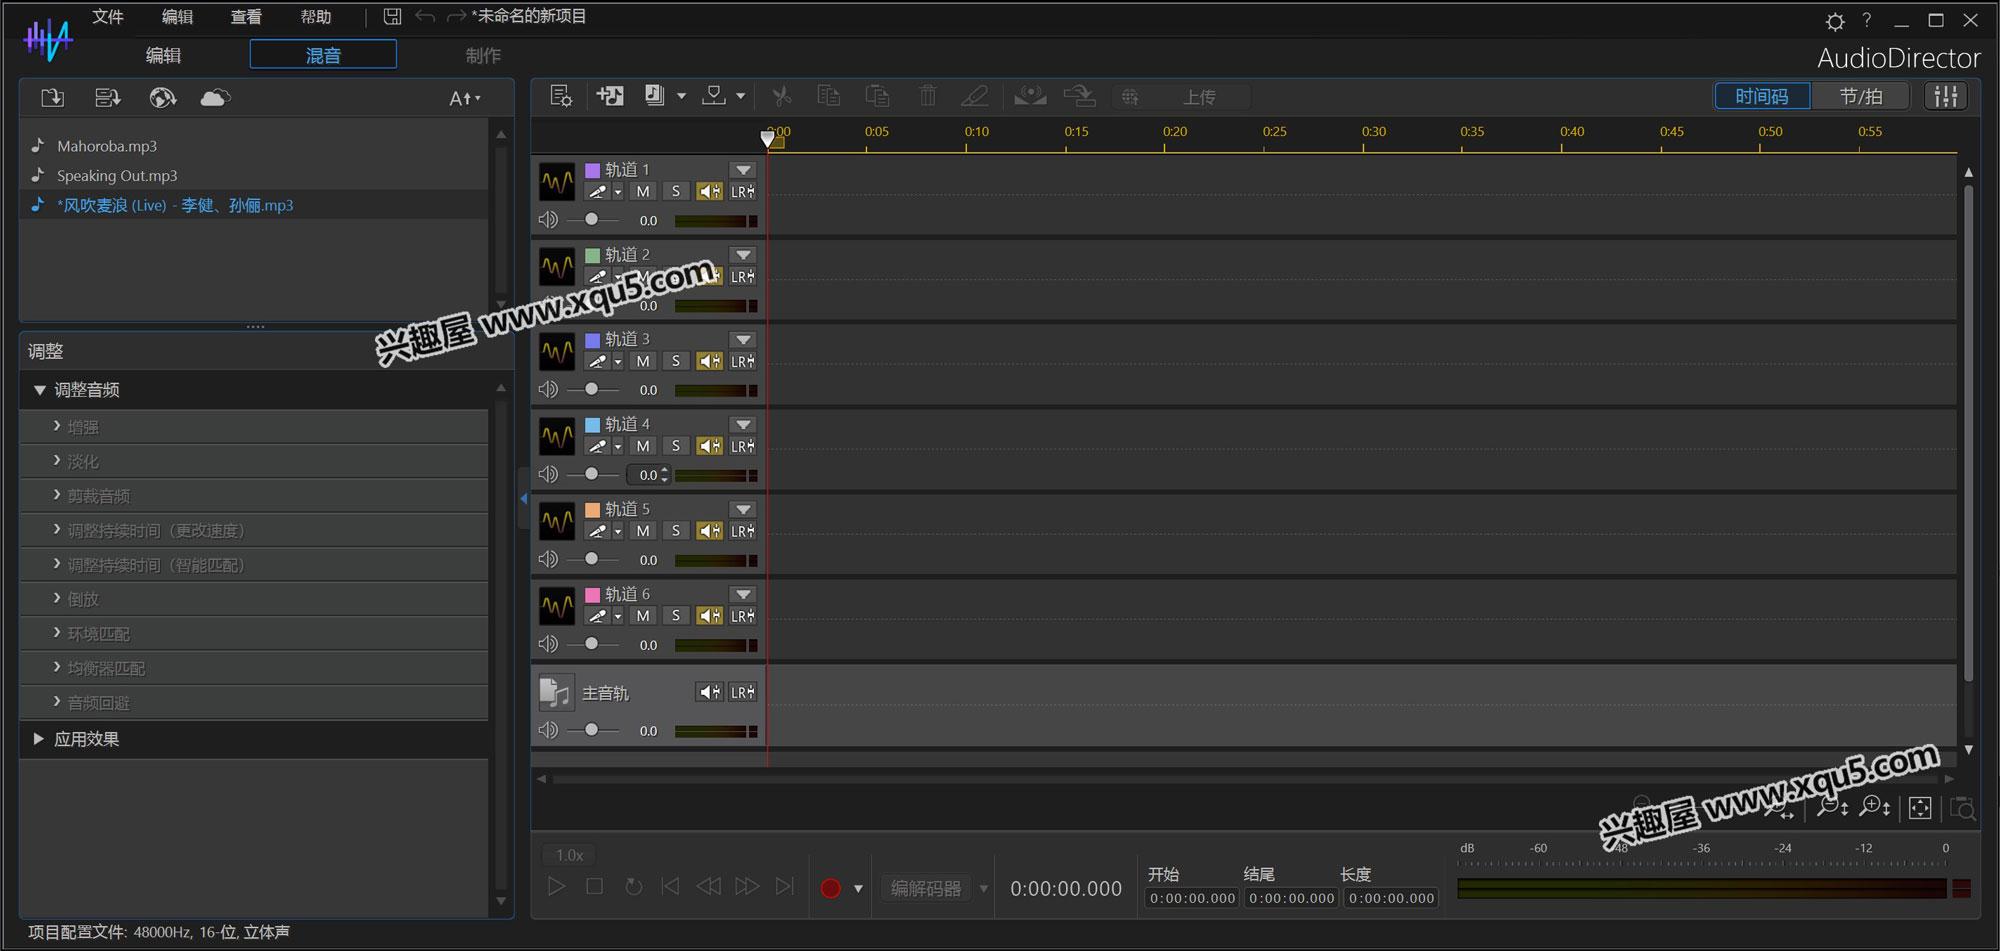Jump to the start with previous marker icon
This screenshot has height=951, width=2000.
[671, 886]
